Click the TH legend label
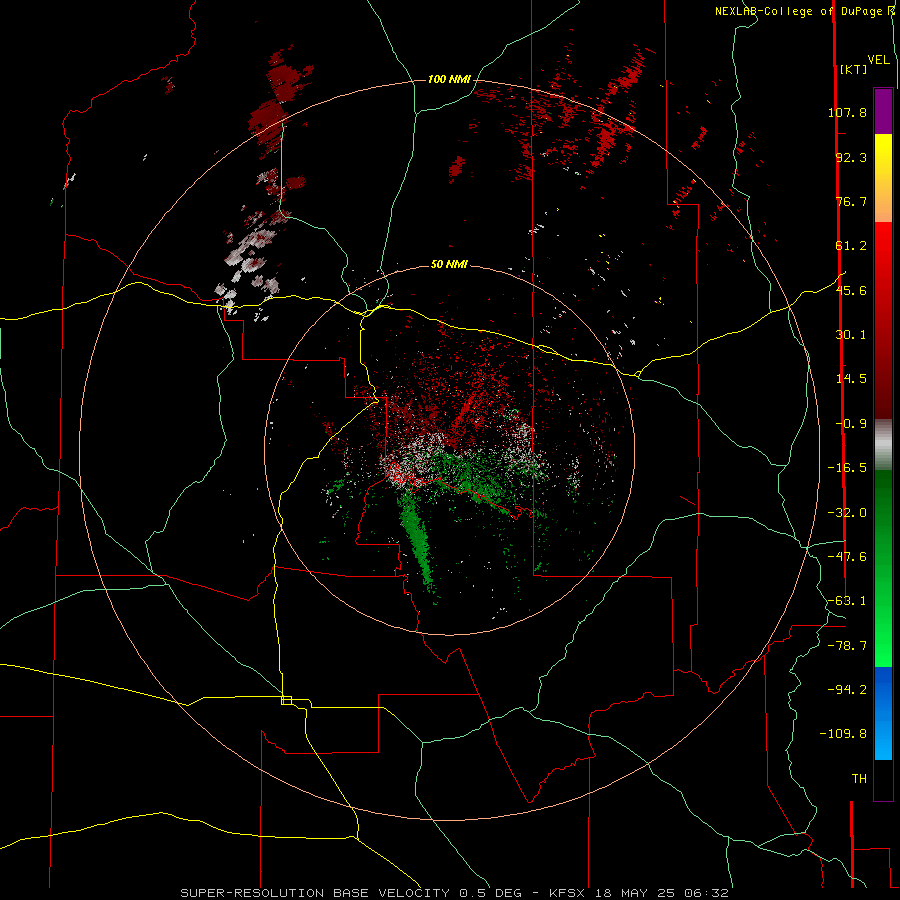 [859, 779]
